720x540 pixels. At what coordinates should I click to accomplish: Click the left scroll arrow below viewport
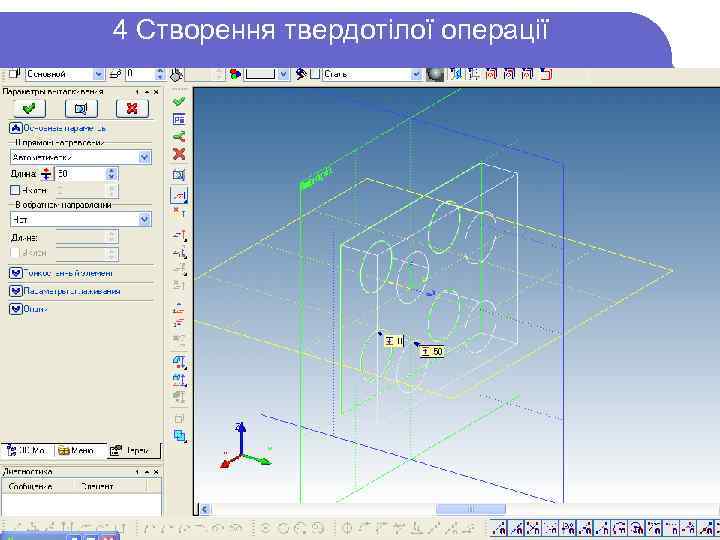(x=205, y=509)
